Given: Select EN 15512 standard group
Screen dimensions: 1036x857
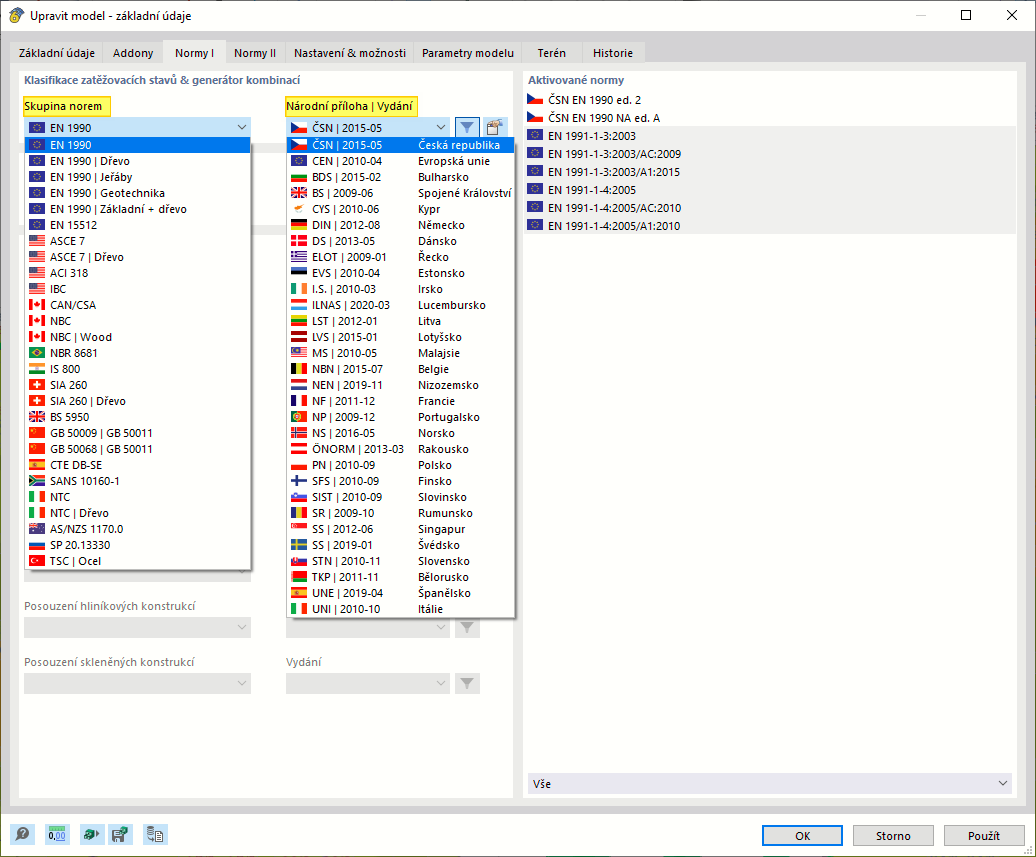Looking at the screenshot, I should pos(137,225).
